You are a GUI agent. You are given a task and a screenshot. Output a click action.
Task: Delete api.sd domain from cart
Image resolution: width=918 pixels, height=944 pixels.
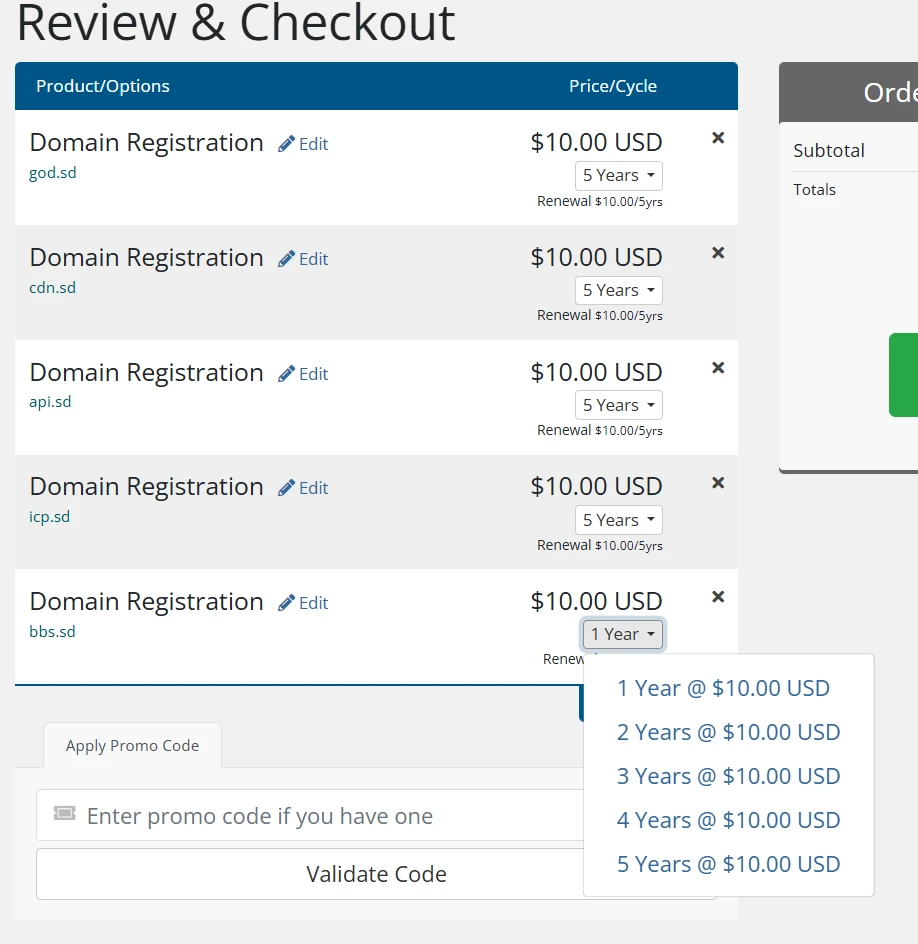(717, 368)
